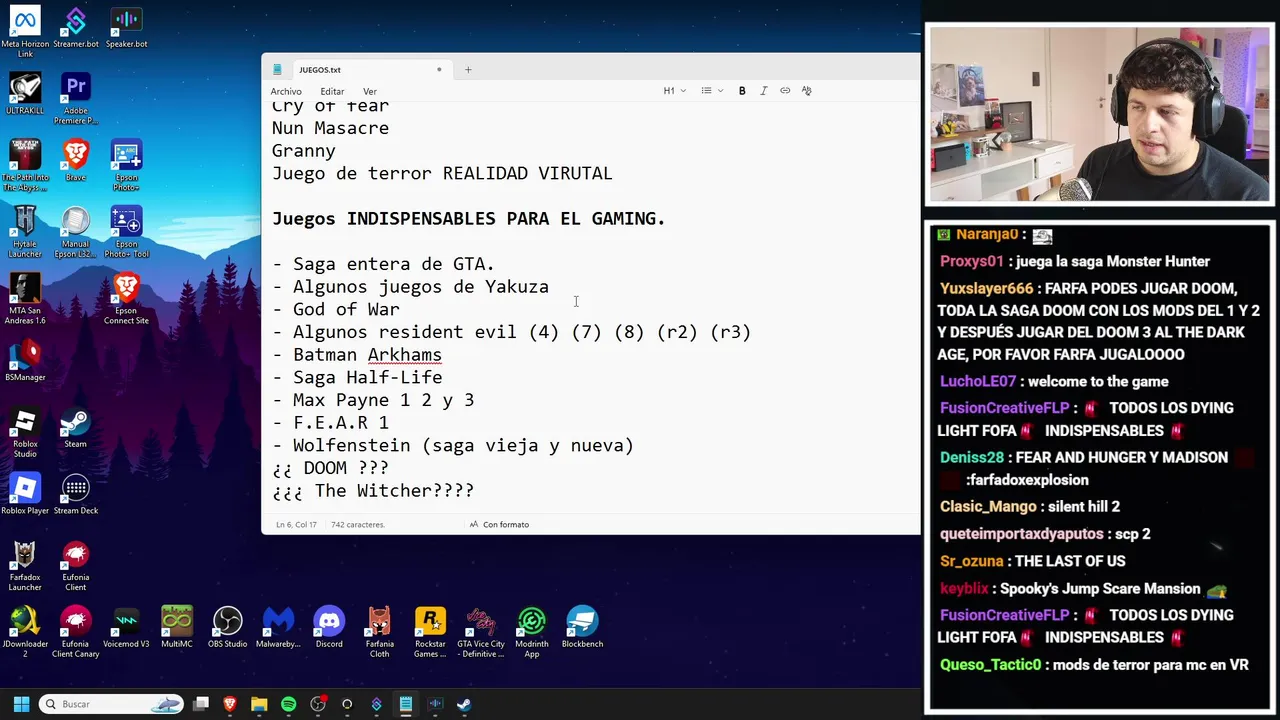Open the H1 heading dropdown
Image resolution: width=1280 pixels, height=720 pixels.
tap(675, 91)
